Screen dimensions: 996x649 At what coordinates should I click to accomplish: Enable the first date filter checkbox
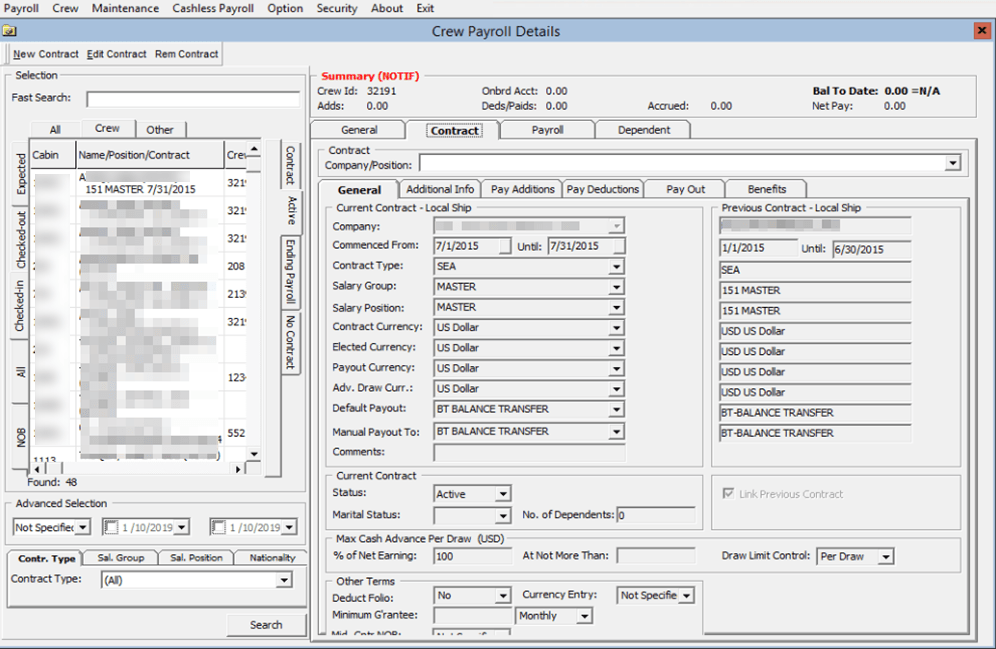point(112,527)
